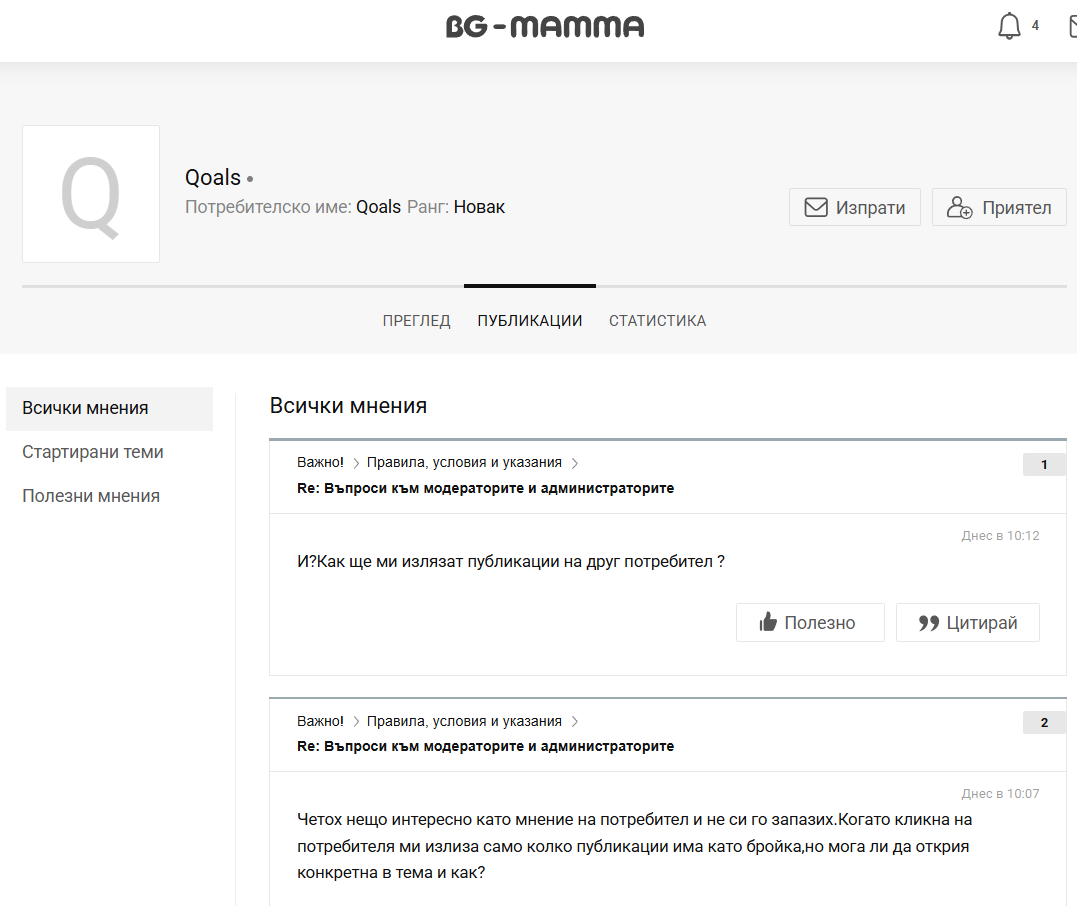This screenshot has width=1077, height=906.
Task: Click post number 2 badge
Action: coord(1044,722)
